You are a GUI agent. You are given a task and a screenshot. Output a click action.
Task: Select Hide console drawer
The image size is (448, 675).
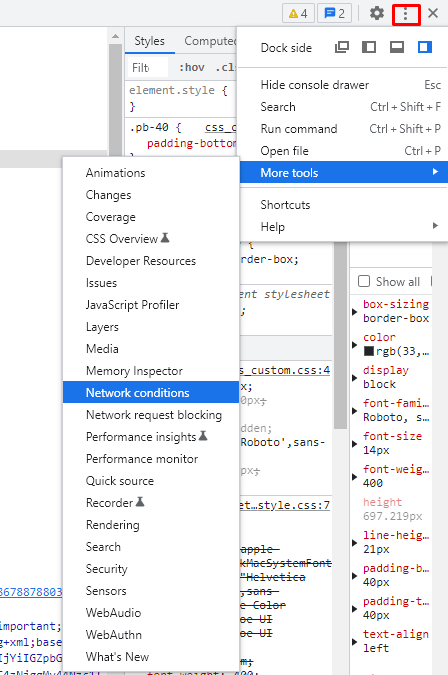(343, 85)
